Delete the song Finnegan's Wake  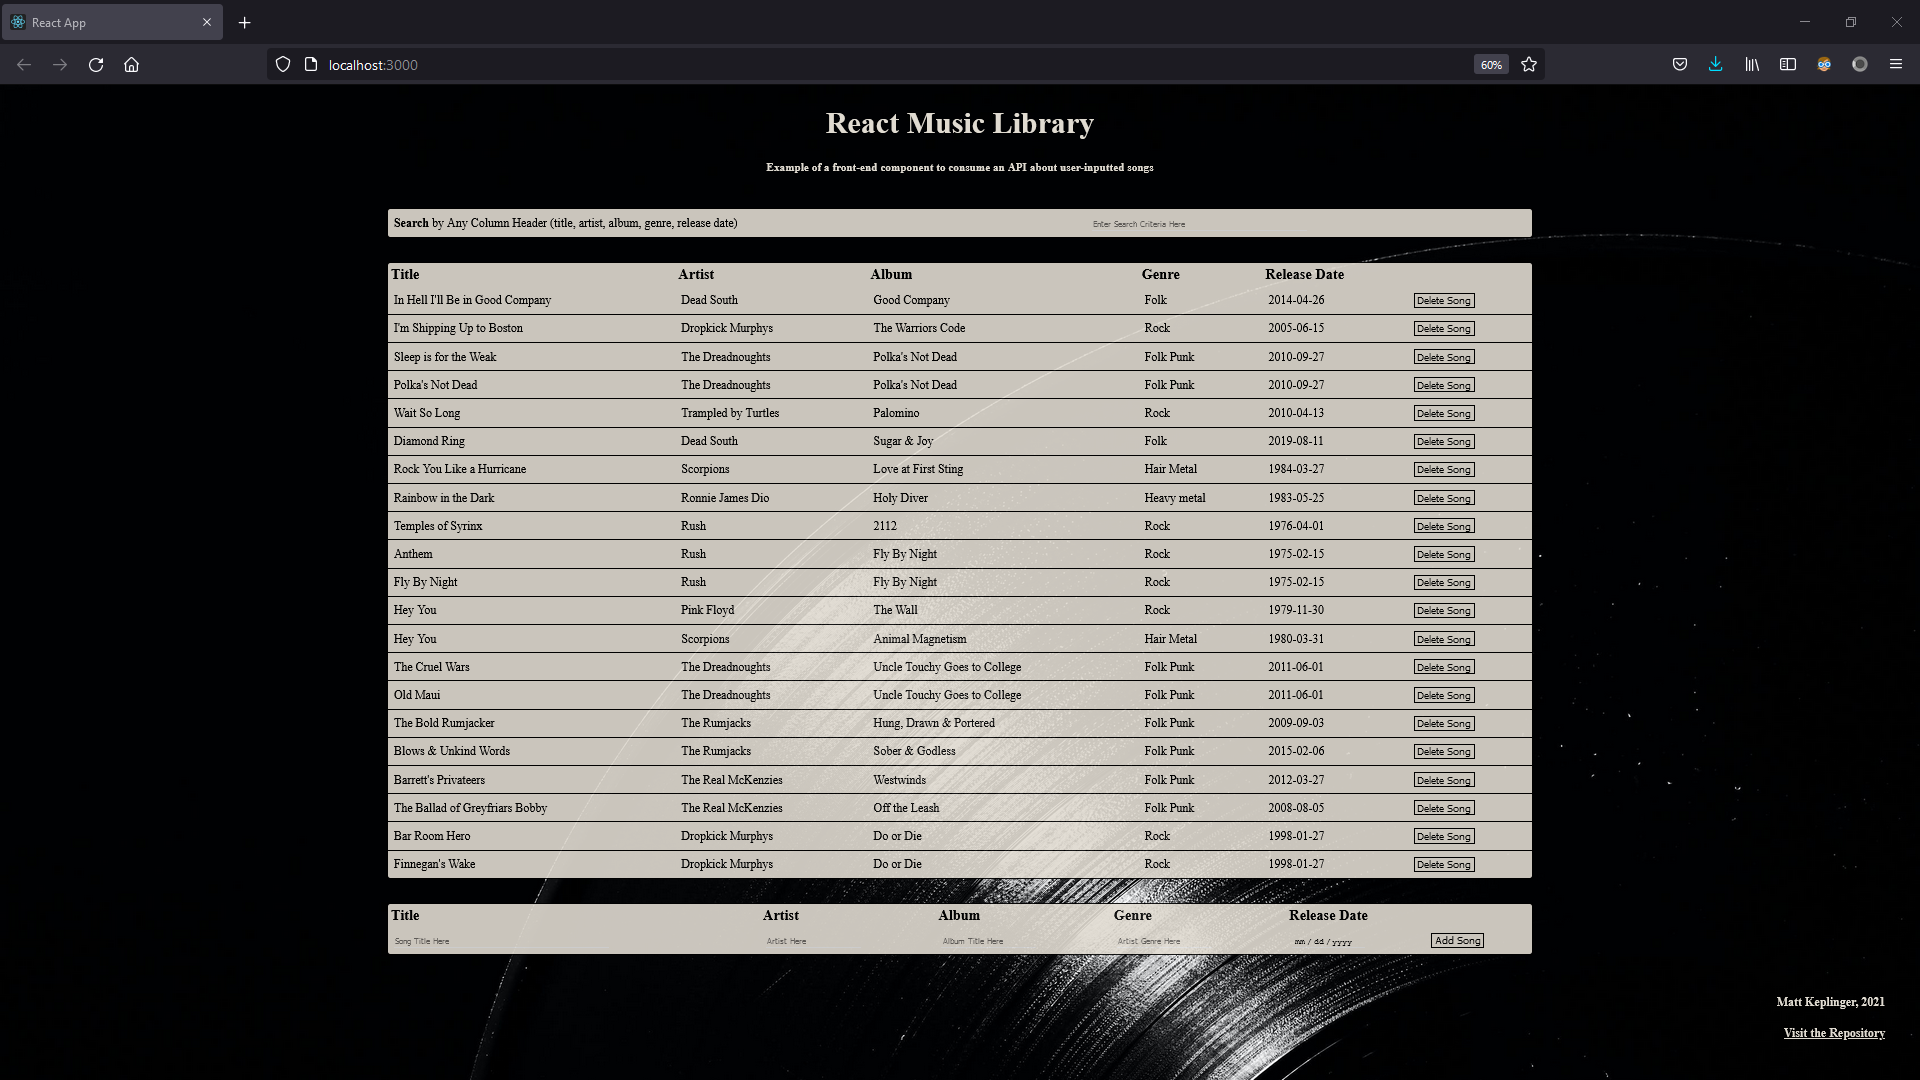(1443, 864)
